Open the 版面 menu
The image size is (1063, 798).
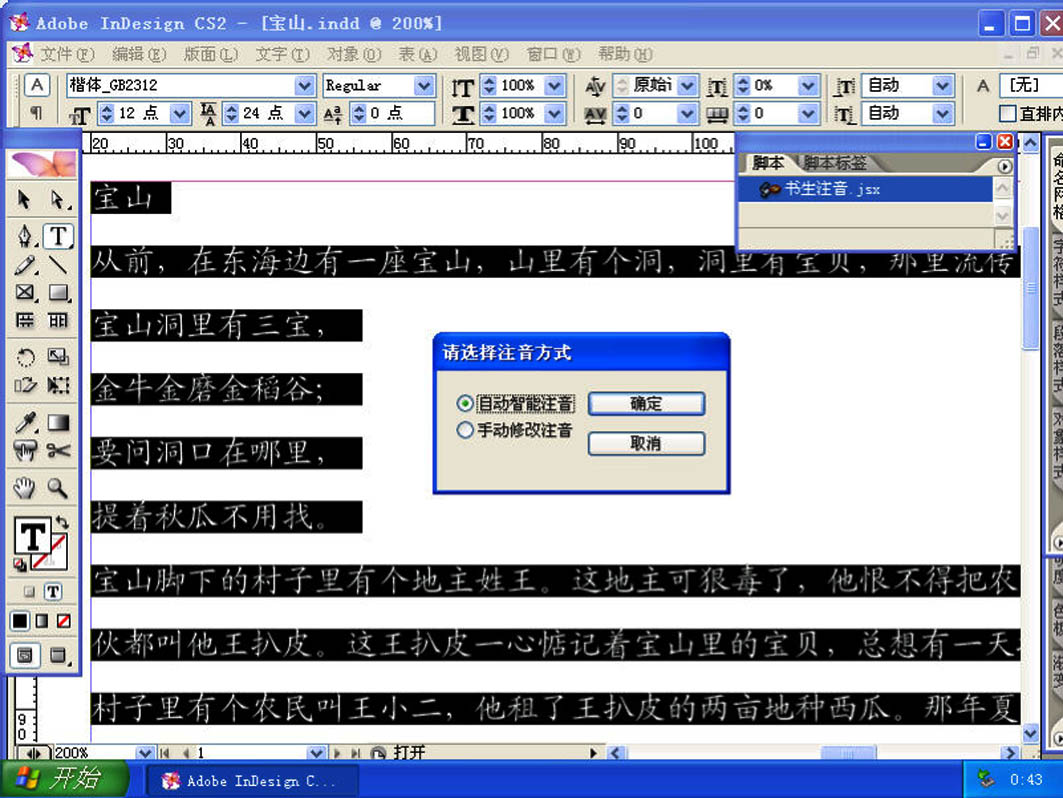pyautogui.click(x=211, y=54)
